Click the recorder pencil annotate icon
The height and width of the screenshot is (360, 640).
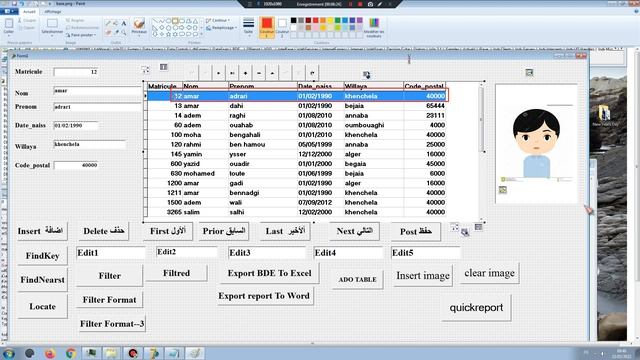(x=380, y=4)
